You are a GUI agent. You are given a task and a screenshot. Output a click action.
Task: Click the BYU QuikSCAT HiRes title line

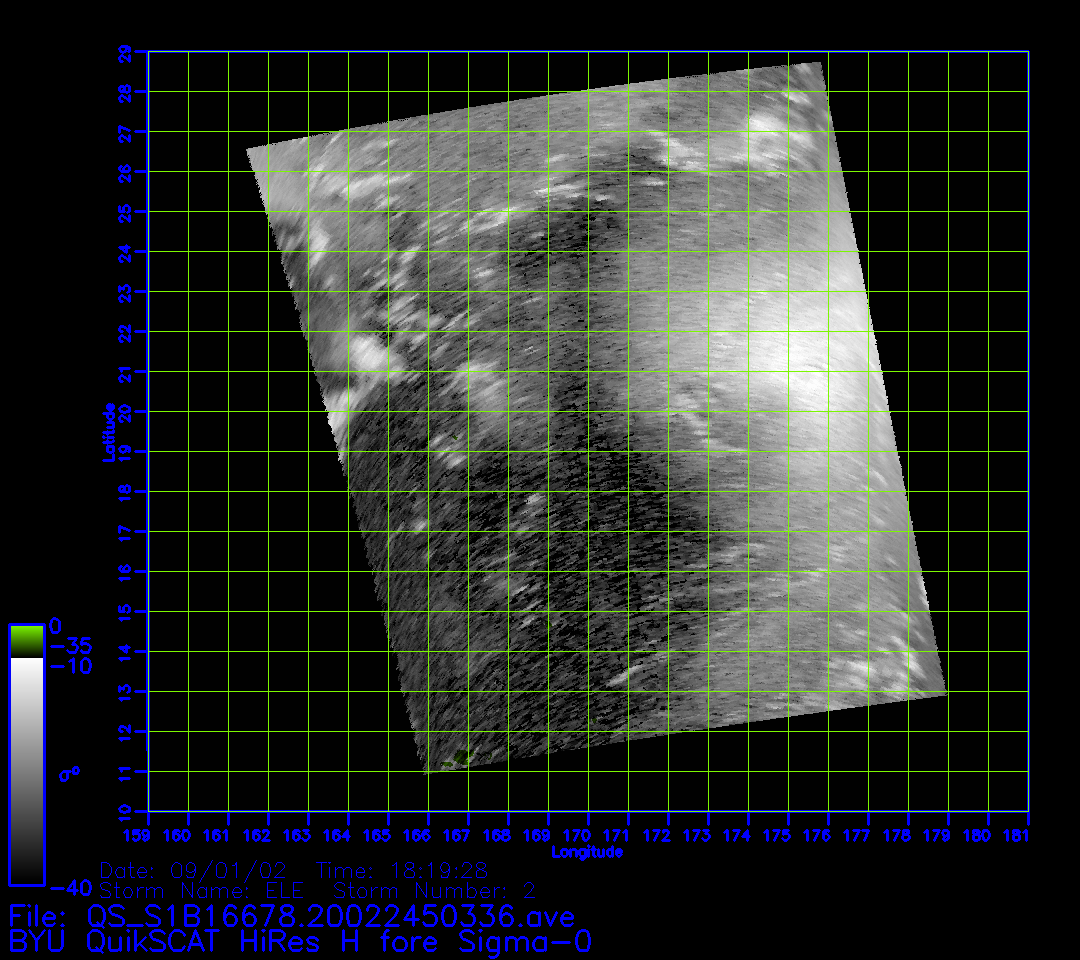coord(300,942)
